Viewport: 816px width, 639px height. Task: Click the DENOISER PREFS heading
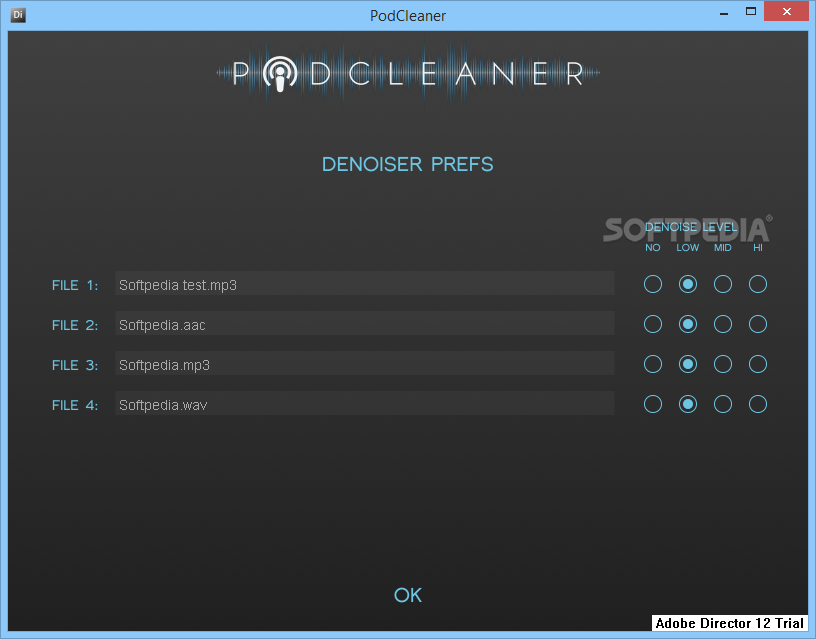tap(407, 164)
